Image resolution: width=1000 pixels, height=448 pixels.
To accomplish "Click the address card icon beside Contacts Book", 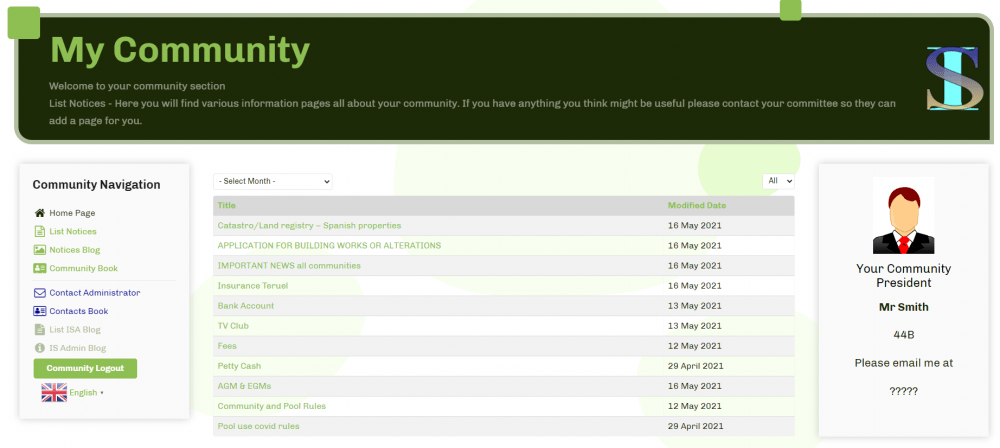I will pyautogui.click(x=40, y=311).
